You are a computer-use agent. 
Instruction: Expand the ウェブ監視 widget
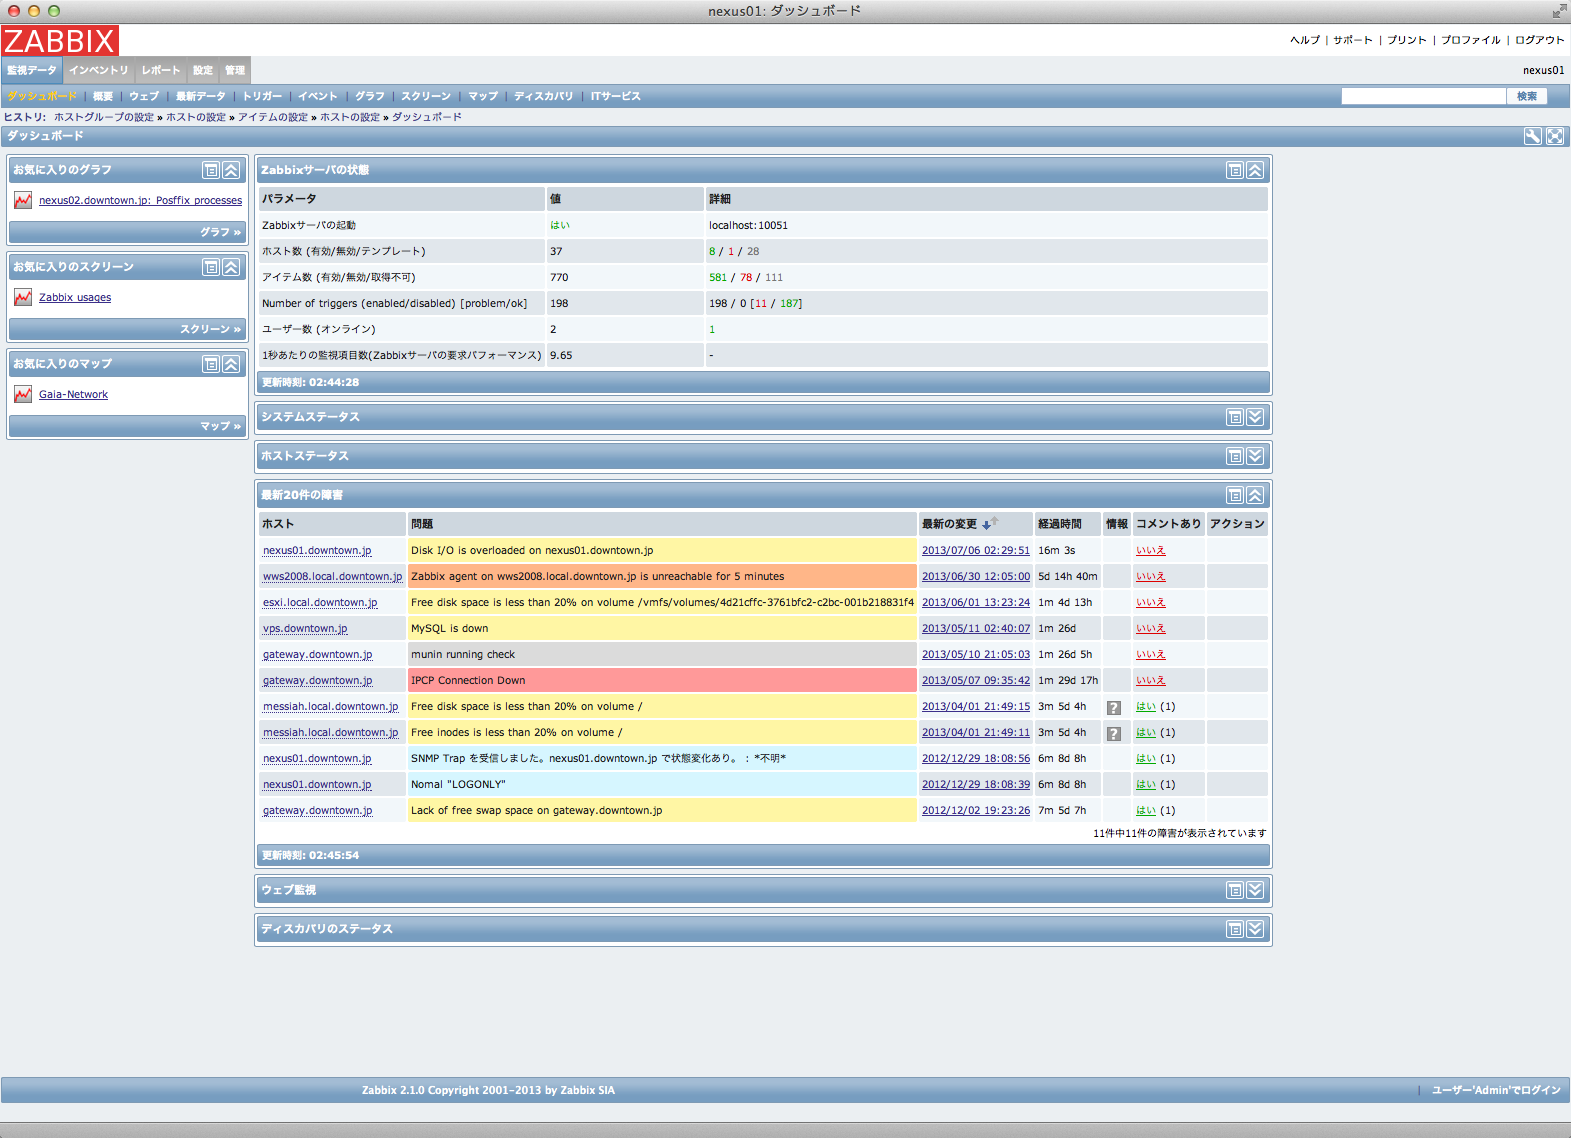[1255, 890]
